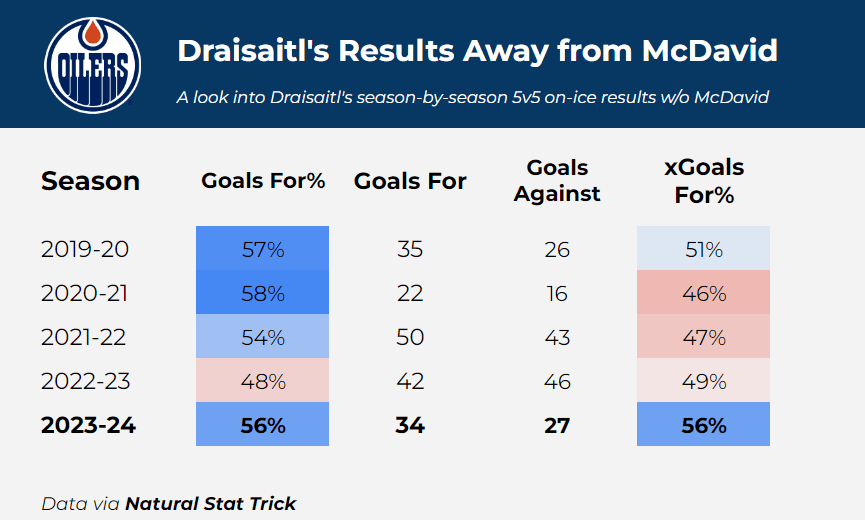
Task: Click the Goals For% column header
Action: point(263,181)
